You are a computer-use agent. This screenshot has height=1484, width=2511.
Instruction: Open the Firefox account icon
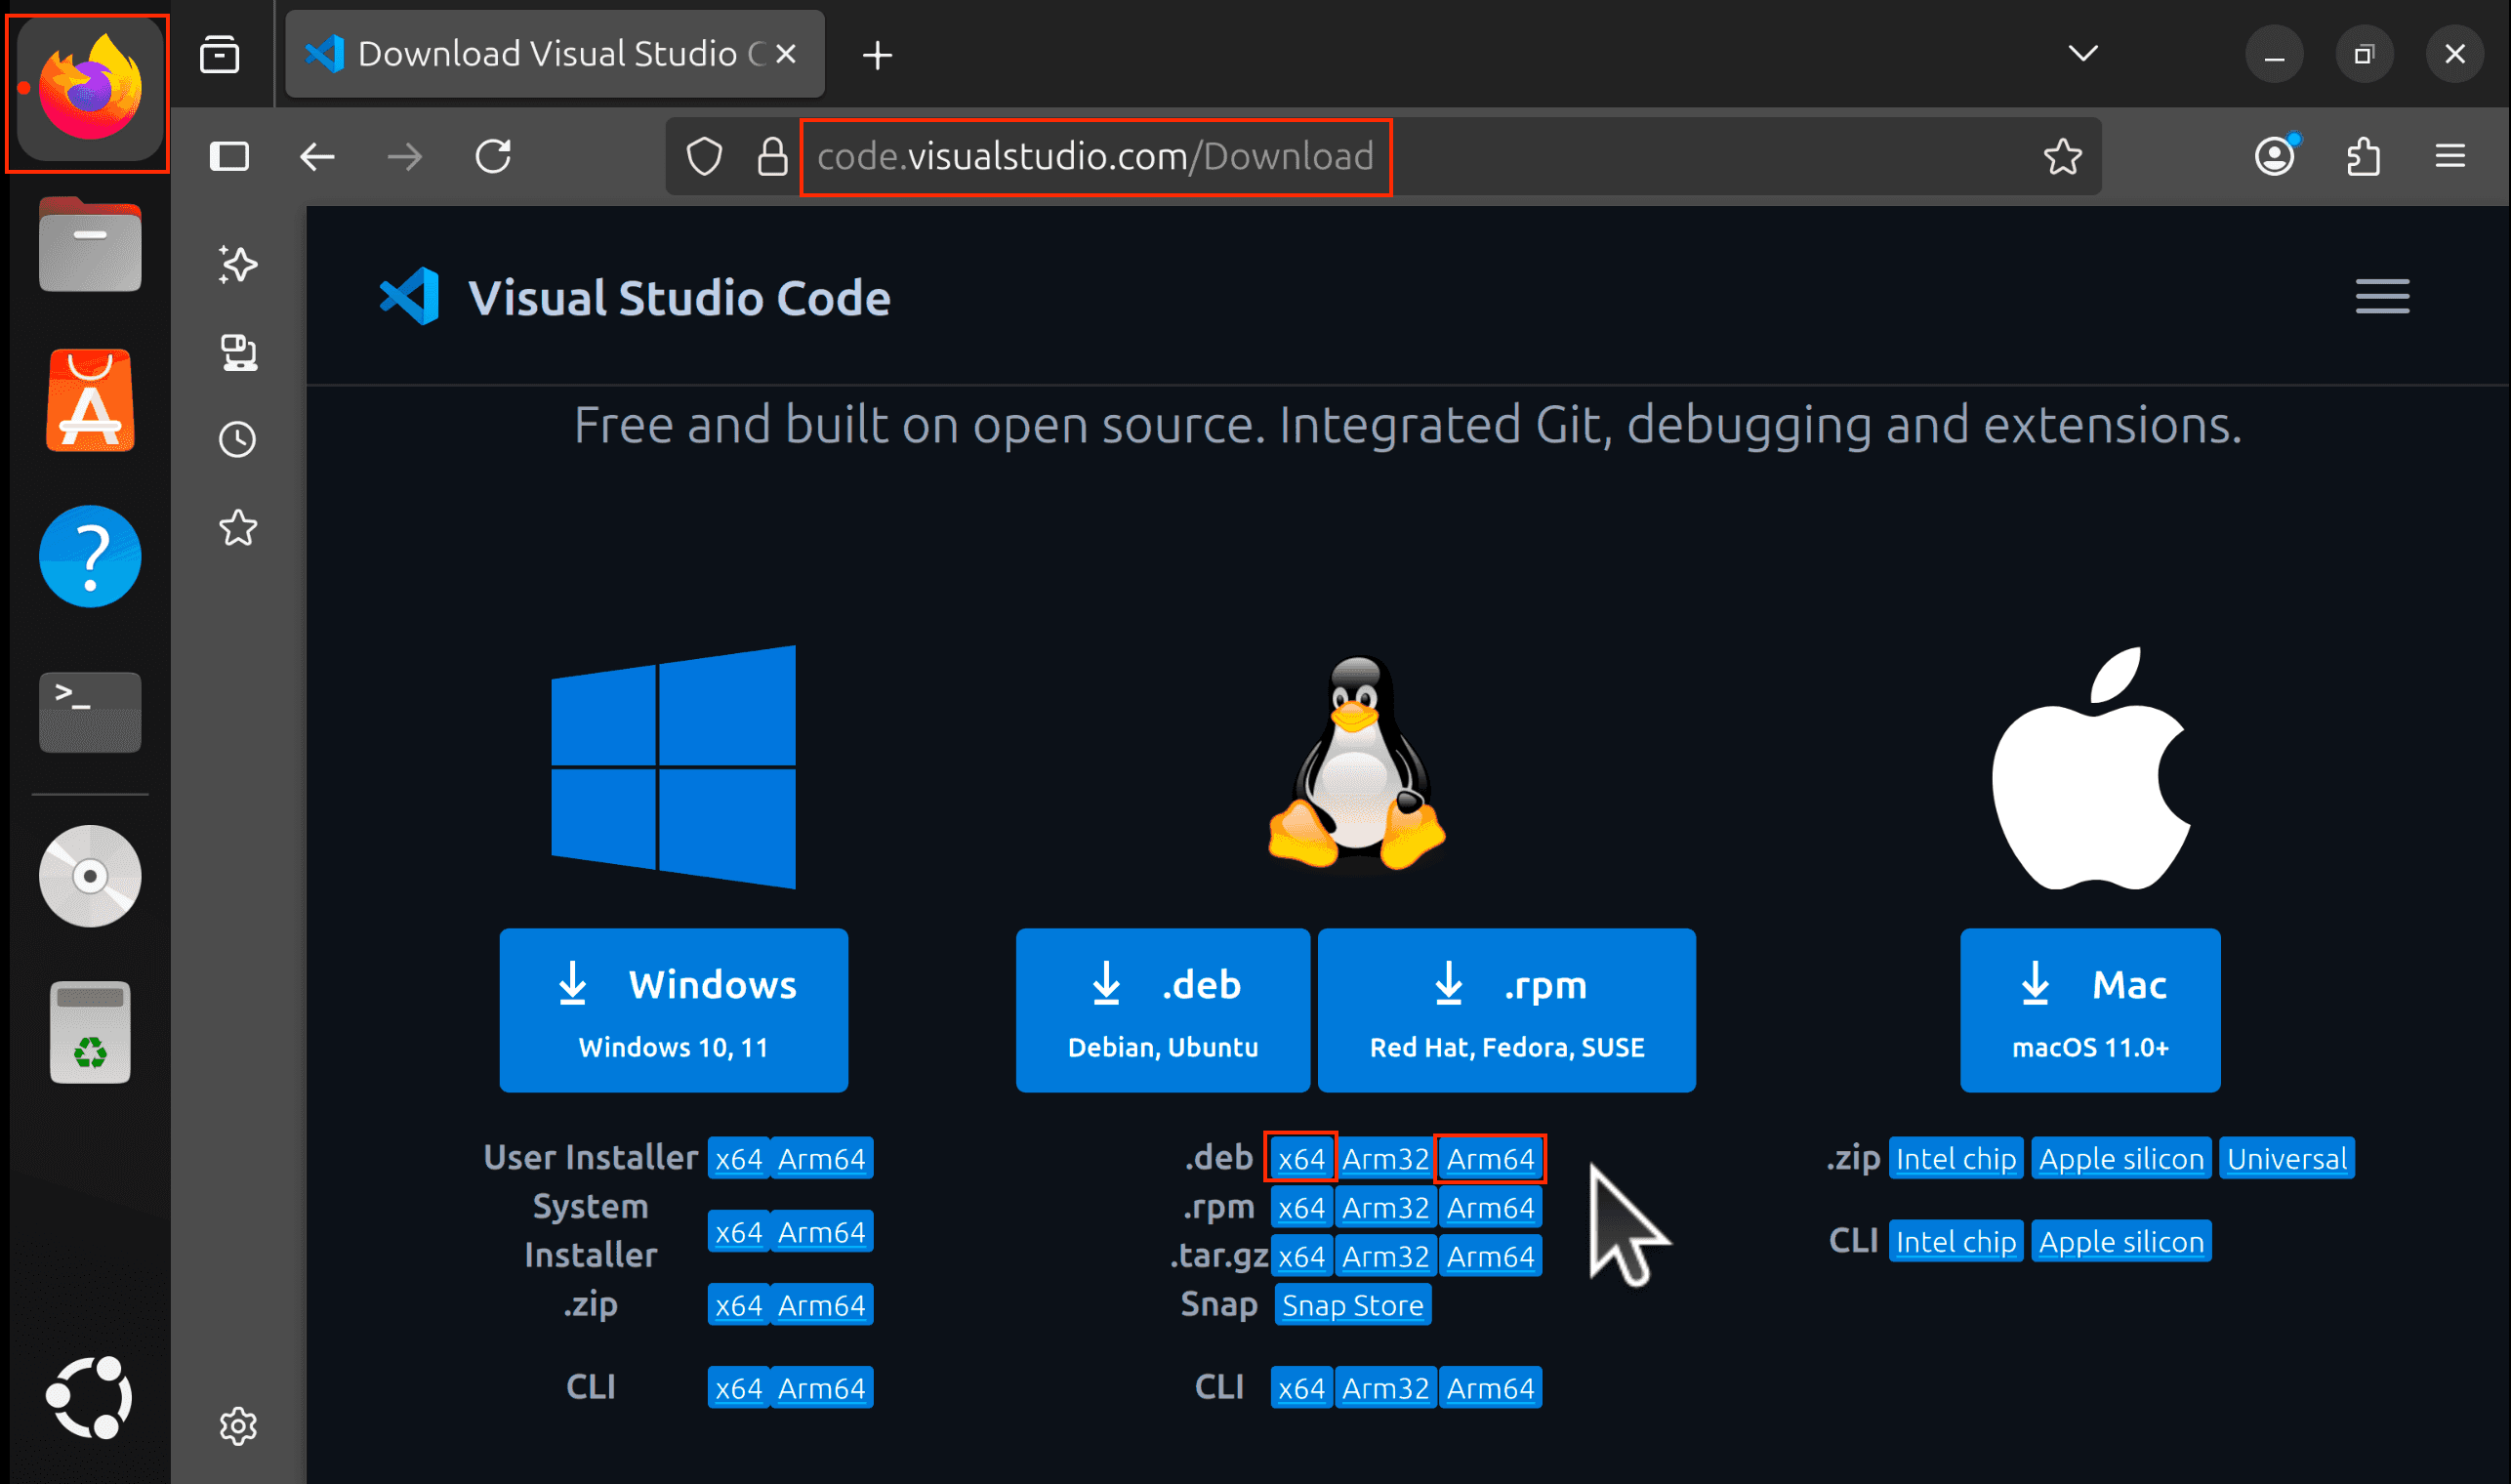[x=2275, y=156]
